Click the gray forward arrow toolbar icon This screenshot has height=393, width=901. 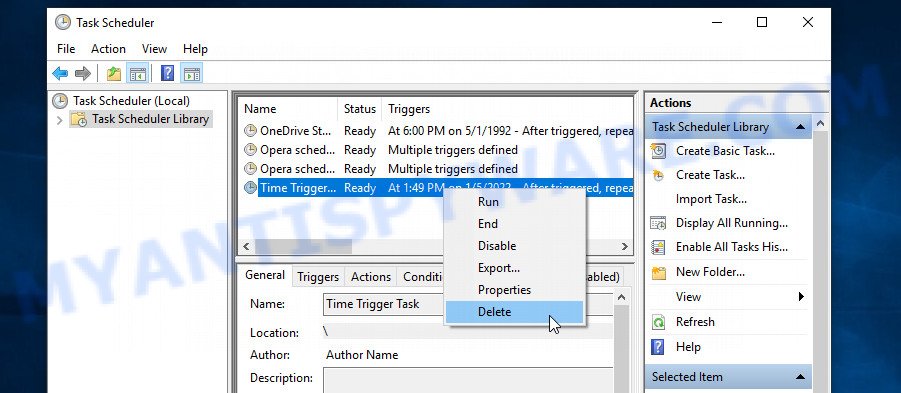[83, 74]
